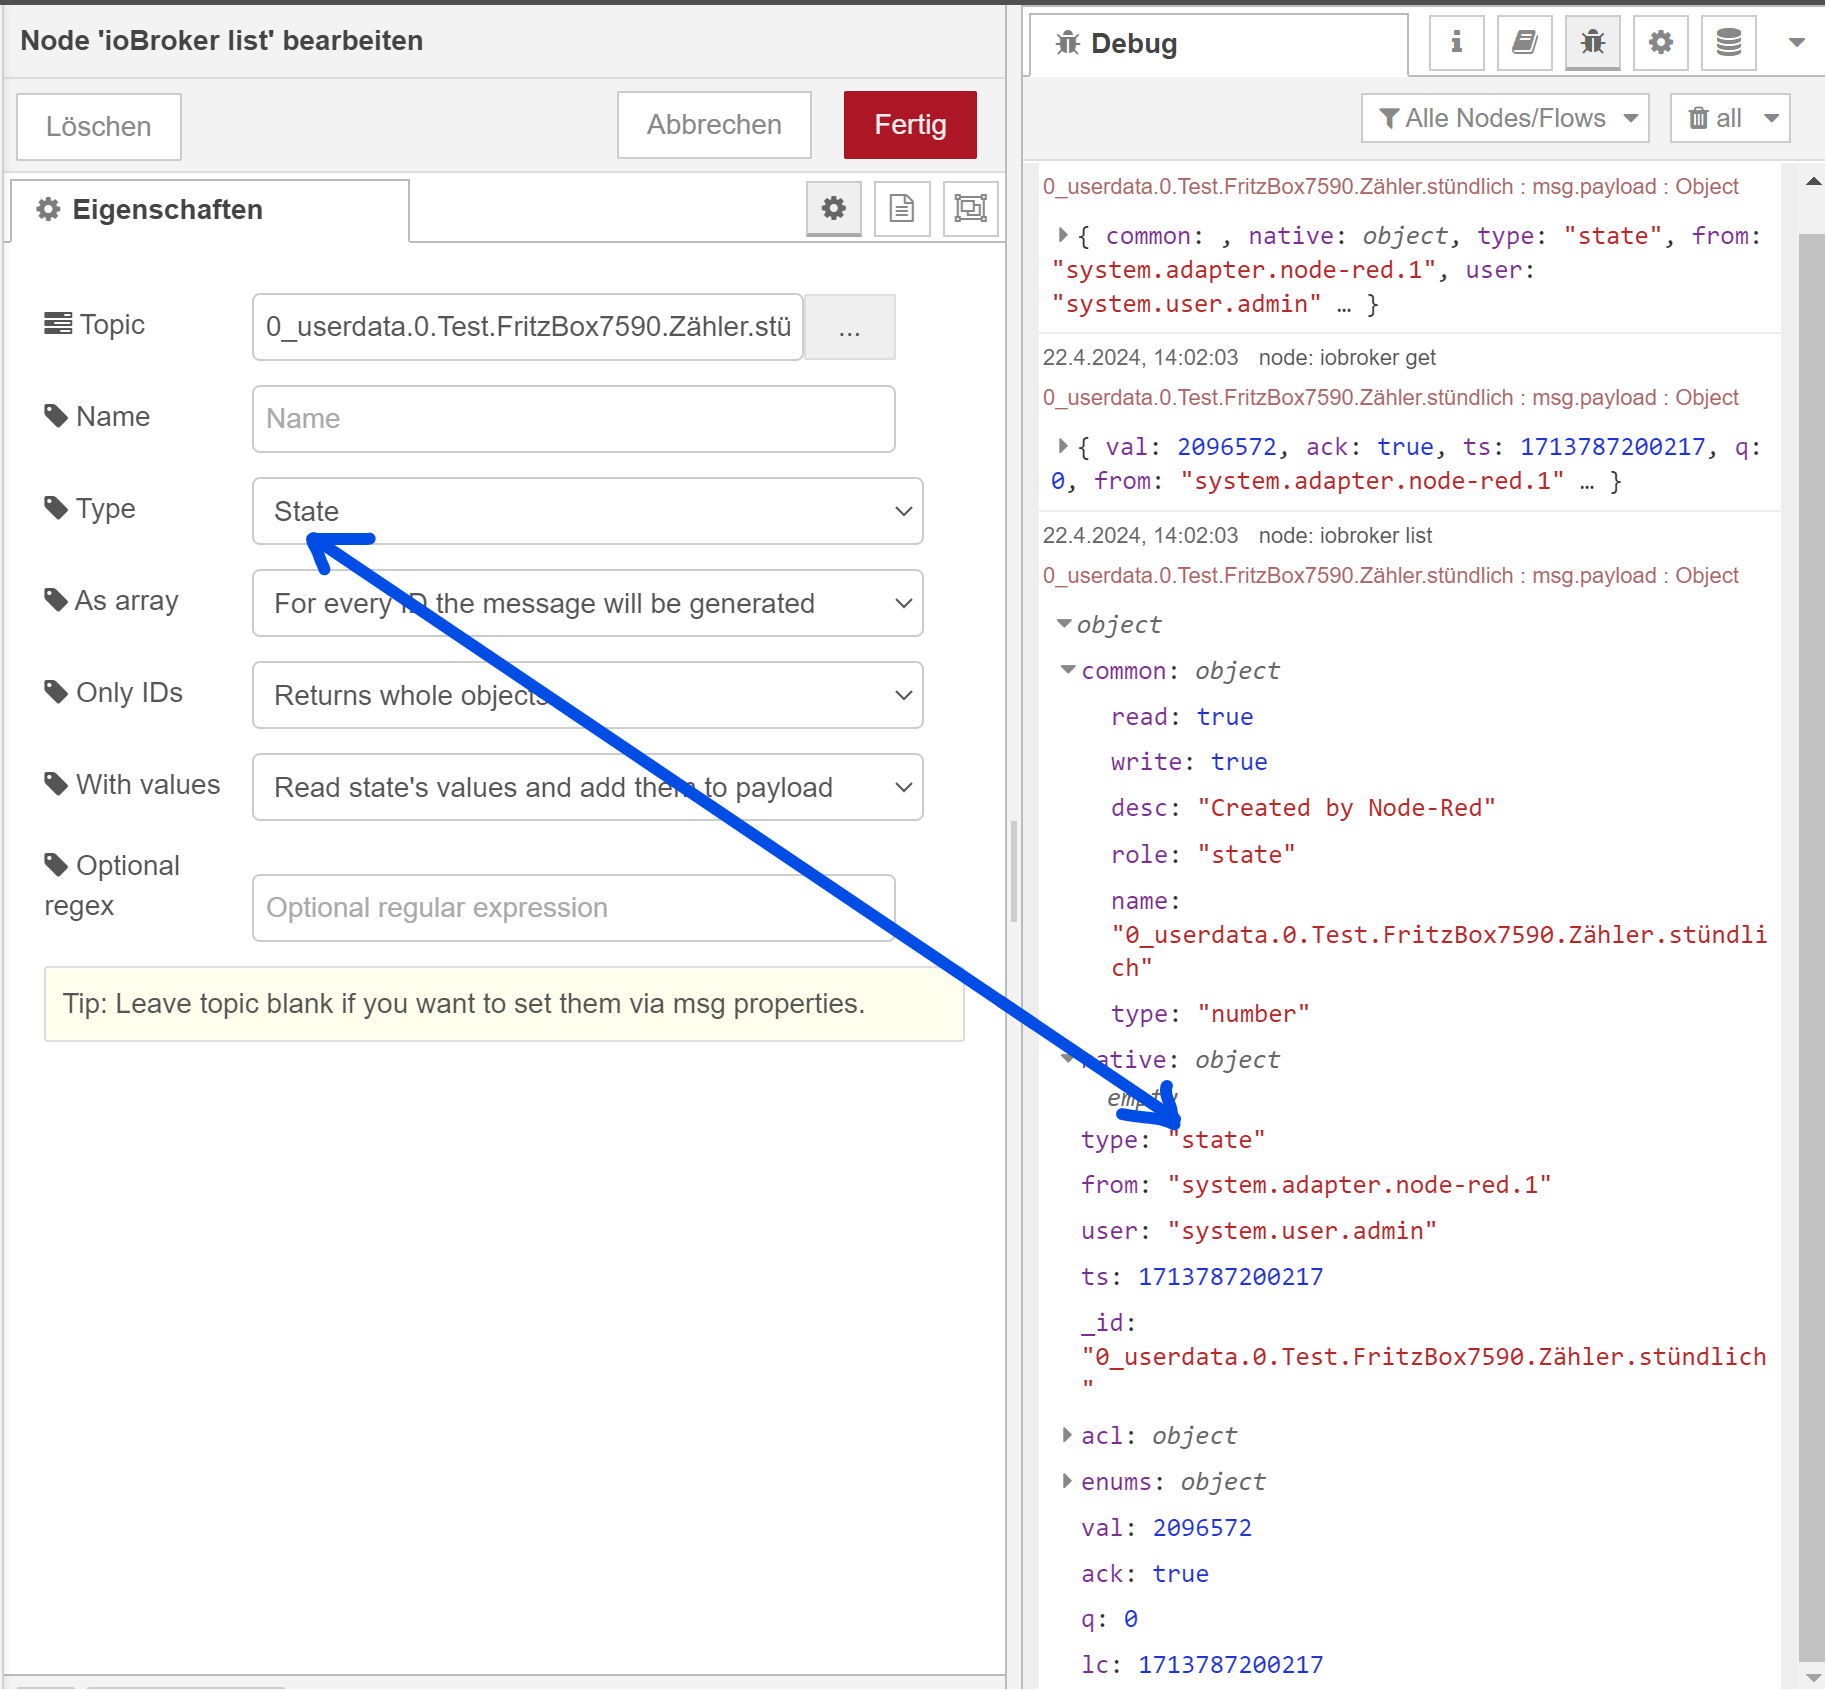Expand the acl: object node
Screen dimensions: 1826x1690
click(x=1068, y=1435)
